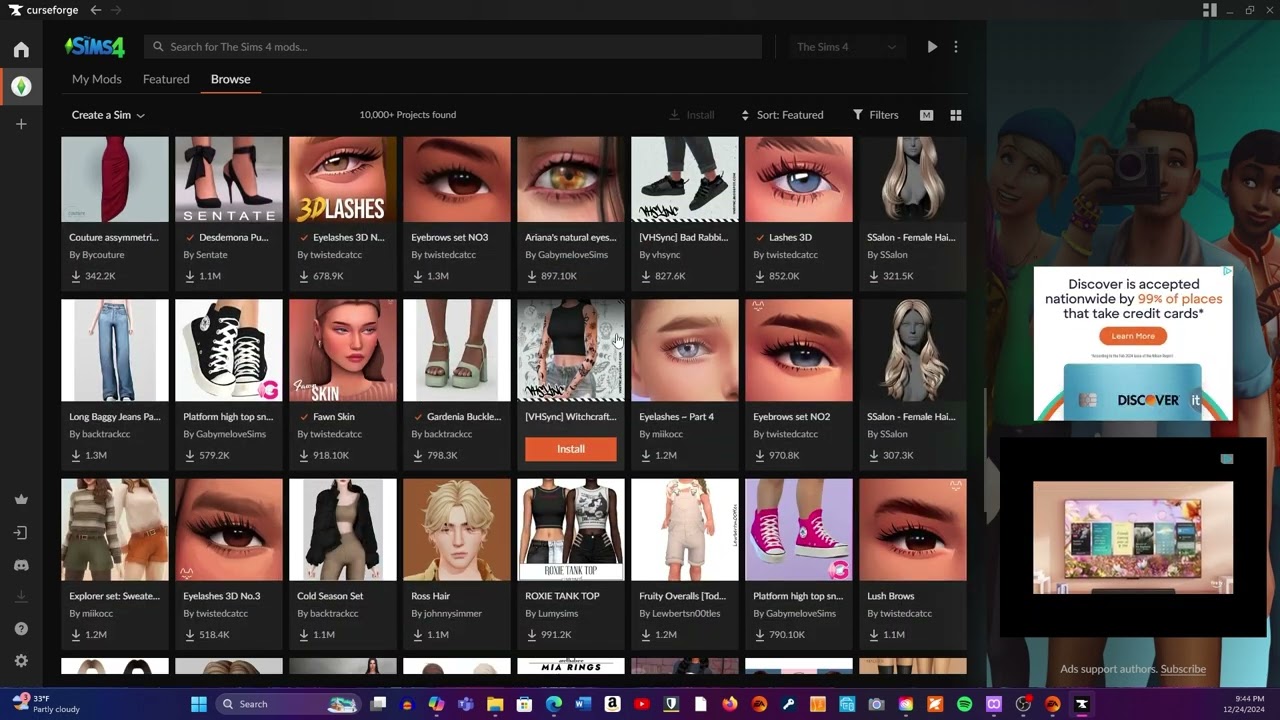Click the download icon under Couture assymmetri
Image resolution: width=1280 pixels, height=720 pixels.
tap(76, 276)
